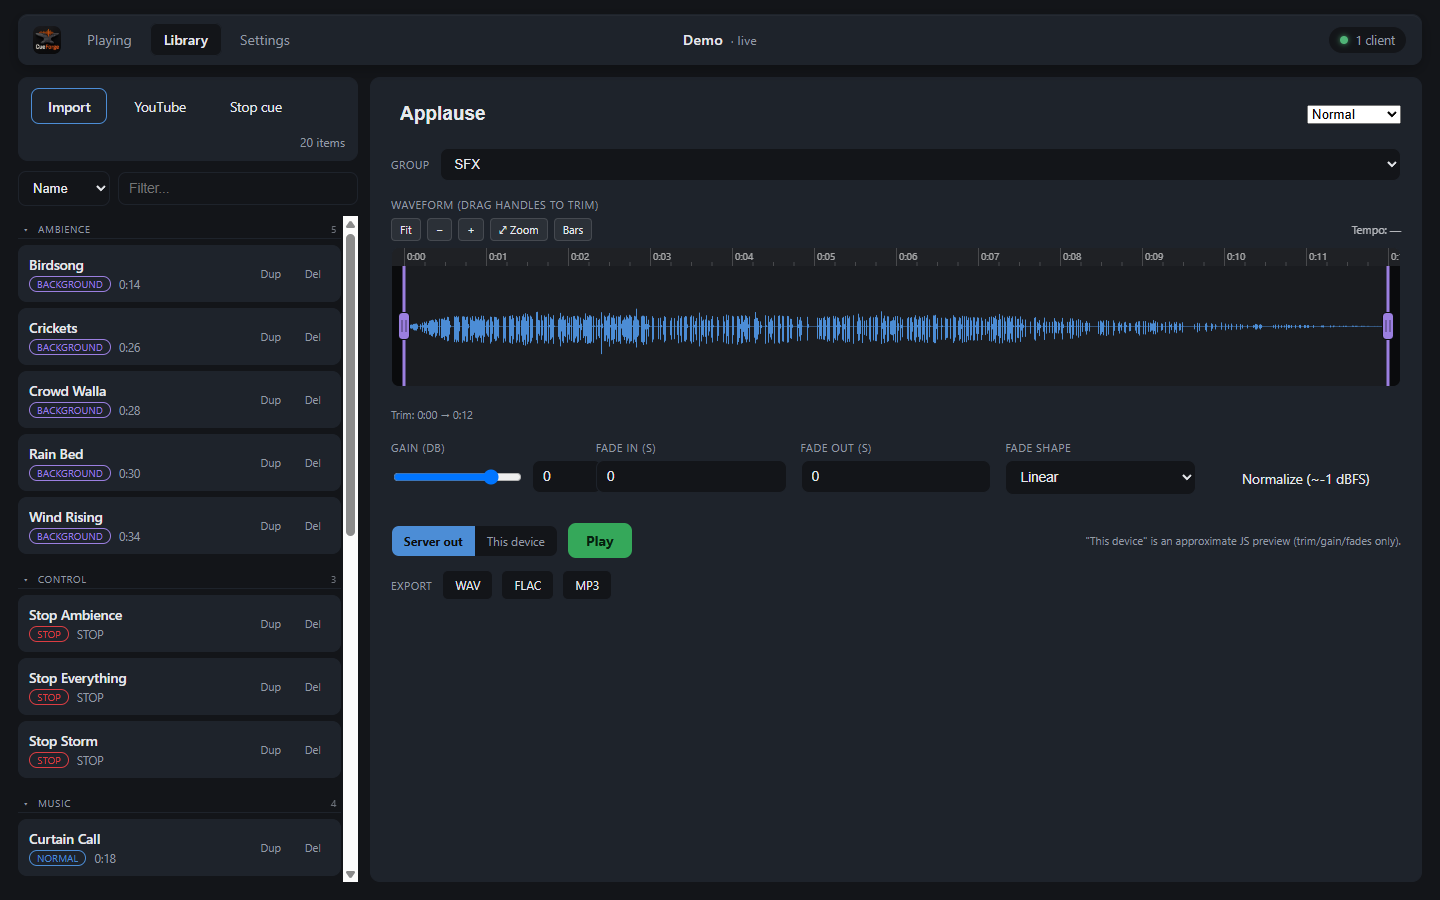Delete the Crickets cue
Screen dimensions: 1440x900
coord(313,337)
